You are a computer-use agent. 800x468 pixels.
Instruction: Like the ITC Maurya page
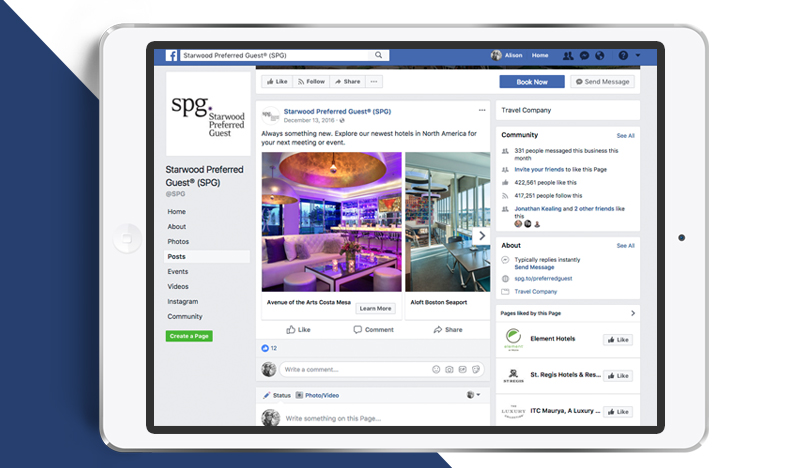pos(618,411)
